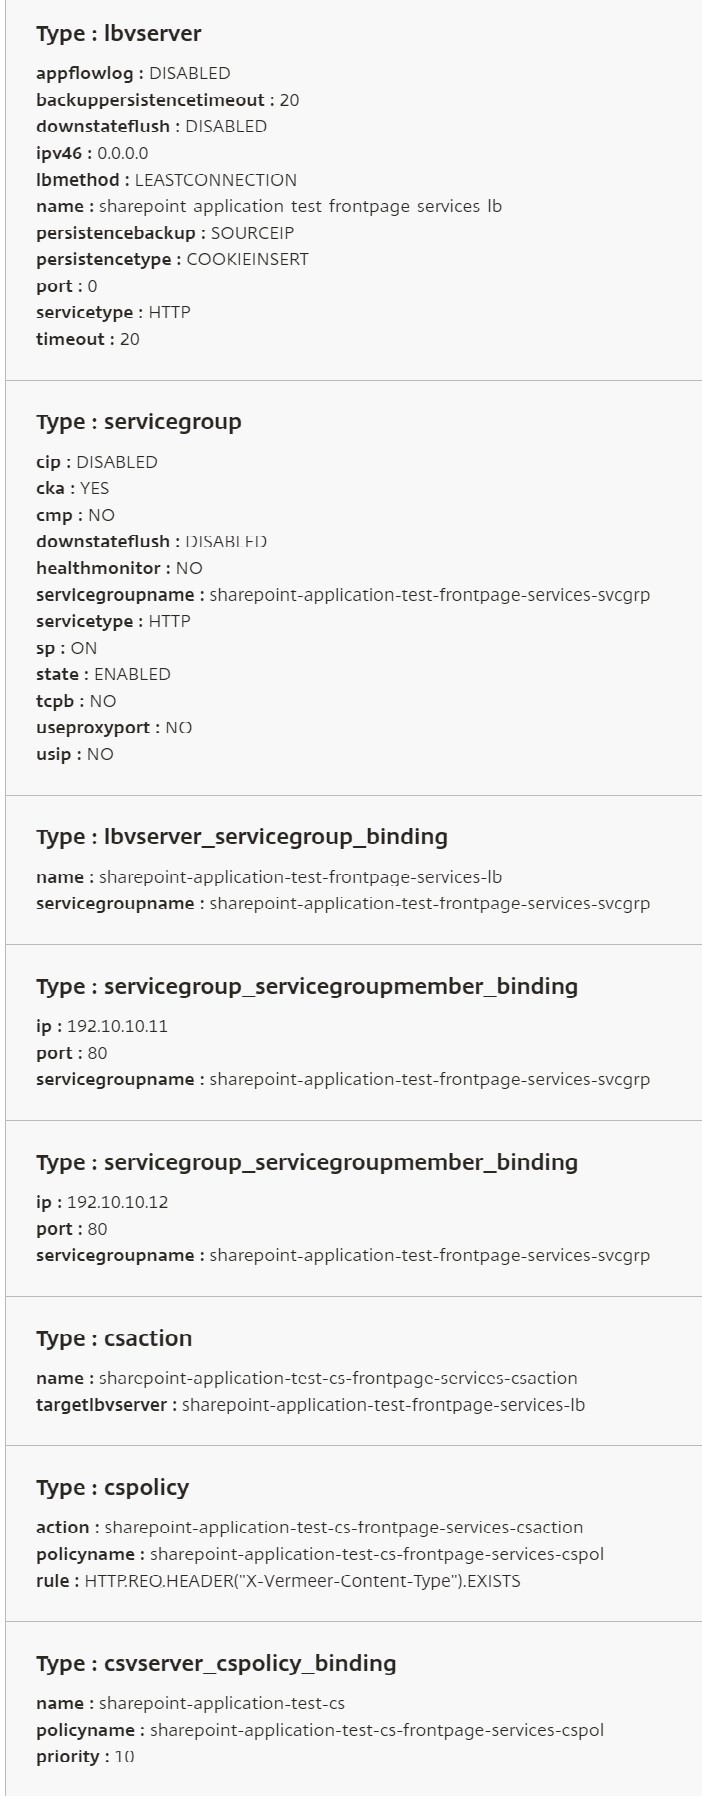Image resolution: width=702 pixels, height=1796 pixels.
Task: Click the 'Type : csaction' heading
Action: [x=114, y=1338]
